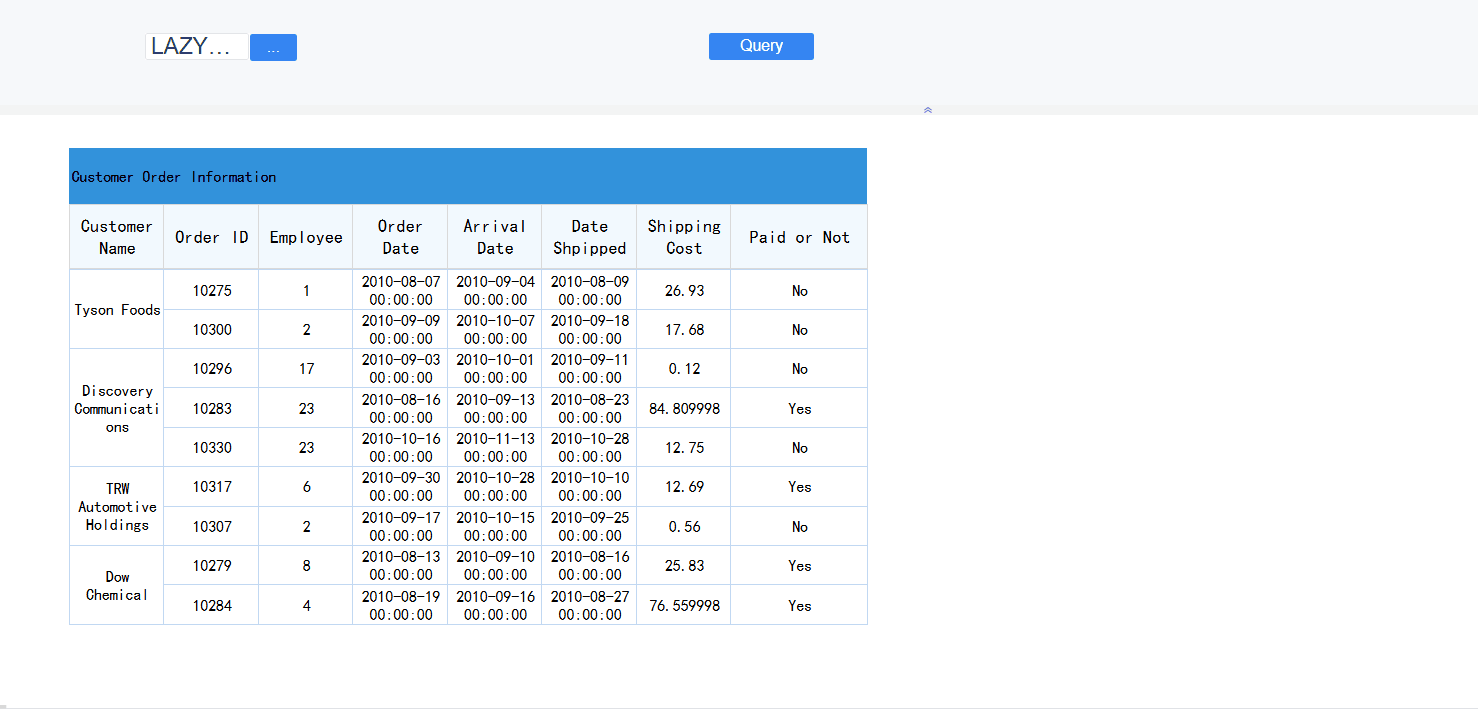Select the Employee column header
Viewport: 1478px width, 709px height.
click(x=306, y=237)
